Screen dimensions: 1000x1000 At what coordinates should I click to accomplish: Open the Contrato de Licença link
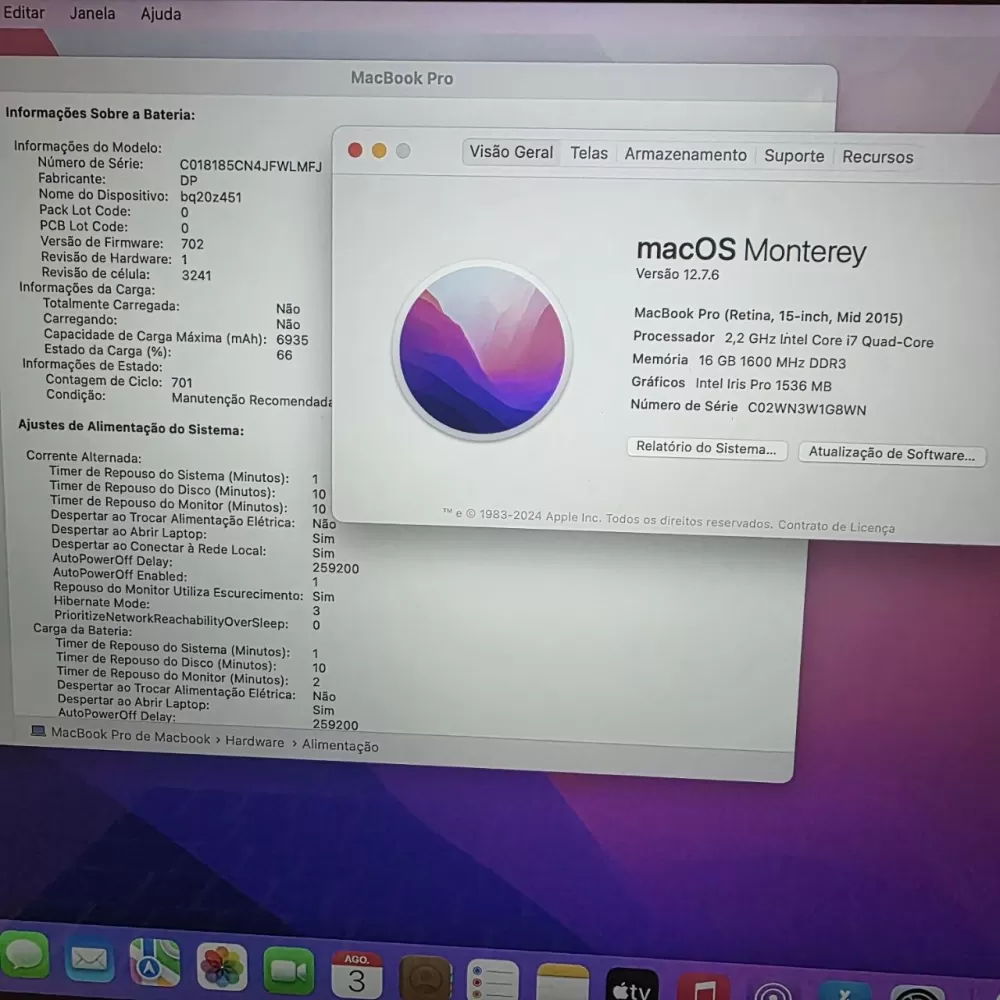(836, 527)
